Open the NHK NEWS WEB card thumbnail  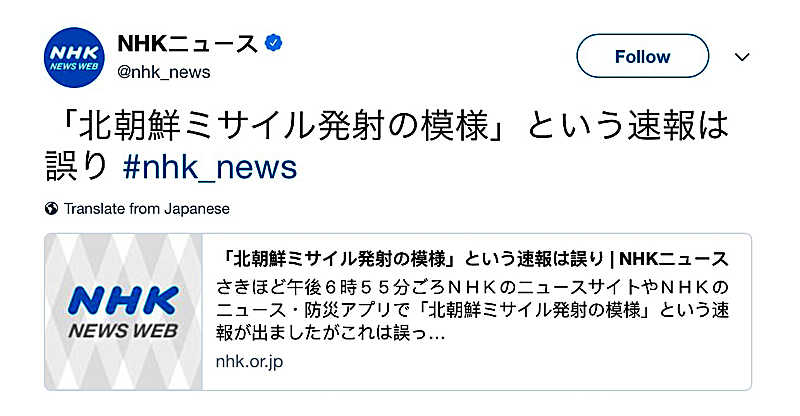point(124,312)
